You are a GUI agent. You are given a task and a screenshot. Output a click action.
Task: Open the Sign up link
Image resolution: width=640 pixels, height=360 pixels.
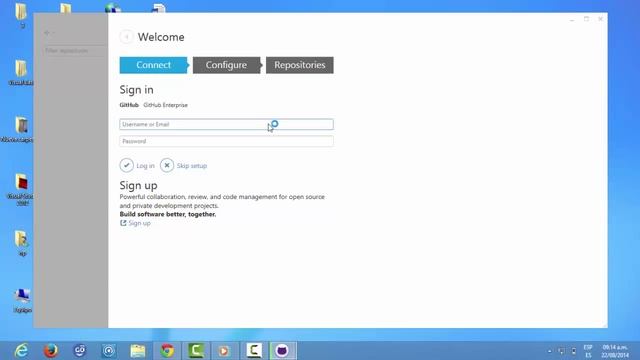pos(139,223)
